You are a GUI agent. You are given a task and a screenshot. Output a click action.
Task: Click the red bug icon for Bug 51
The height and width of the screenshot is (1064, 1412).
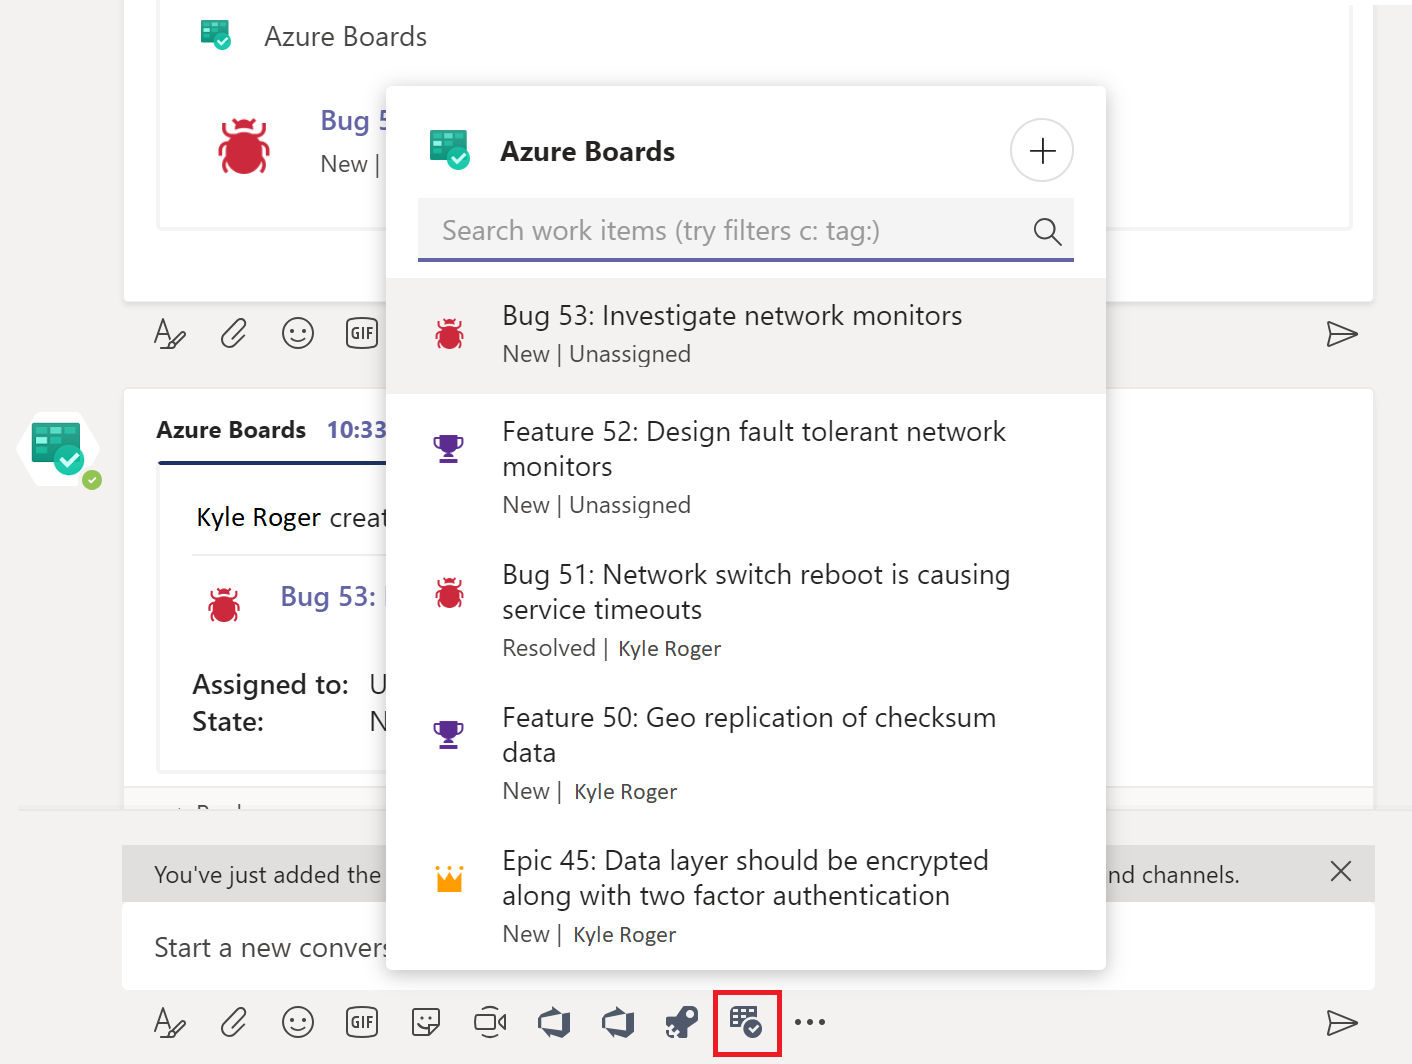click(x=449, y=593)
